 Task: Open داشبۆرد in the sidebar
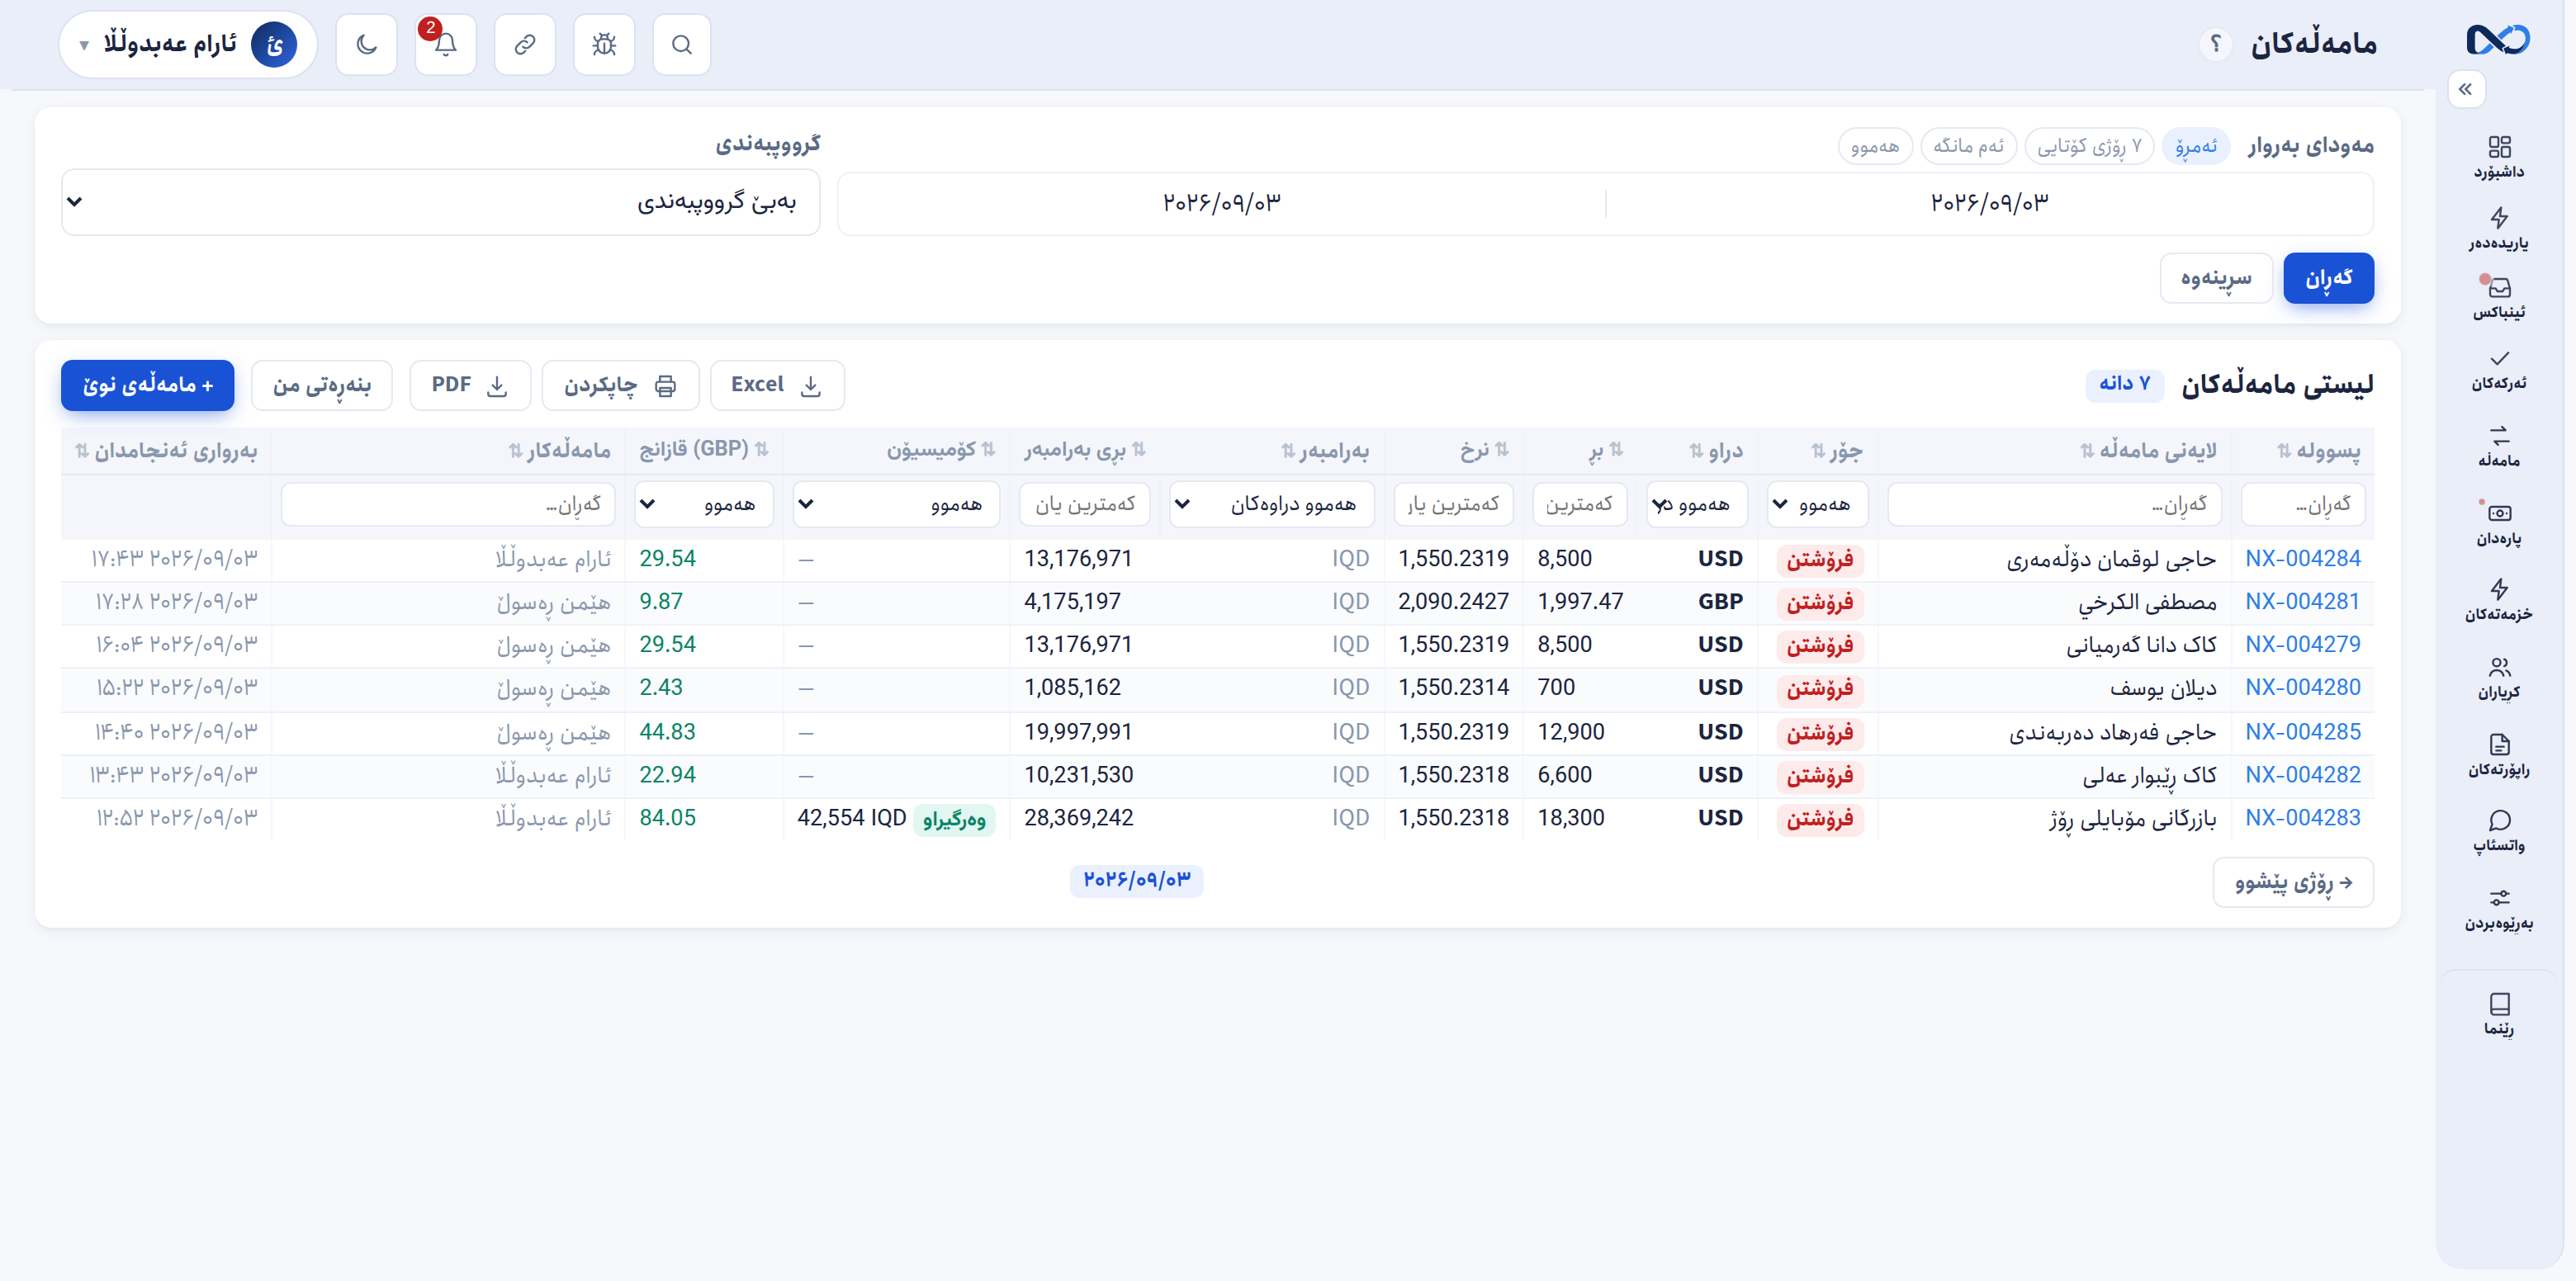coord(2498,157)
